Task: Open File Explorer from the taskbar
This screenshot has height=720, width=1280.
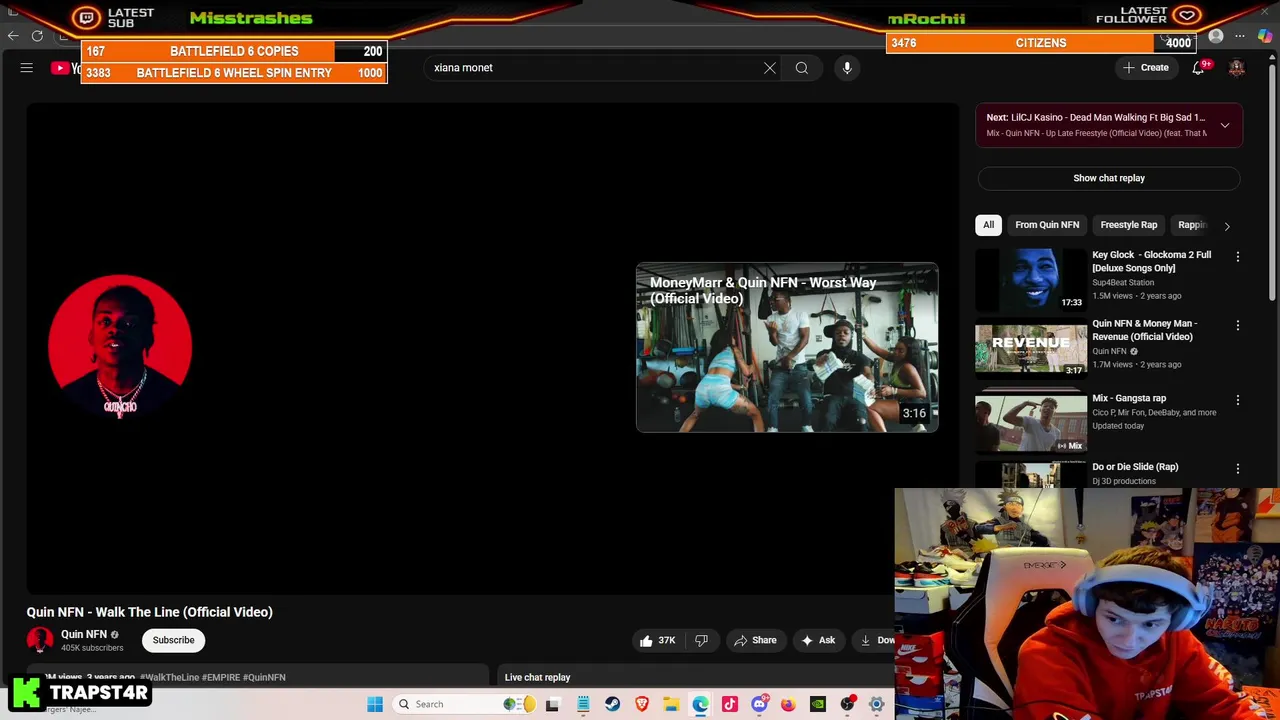Action: pos(671,704)
